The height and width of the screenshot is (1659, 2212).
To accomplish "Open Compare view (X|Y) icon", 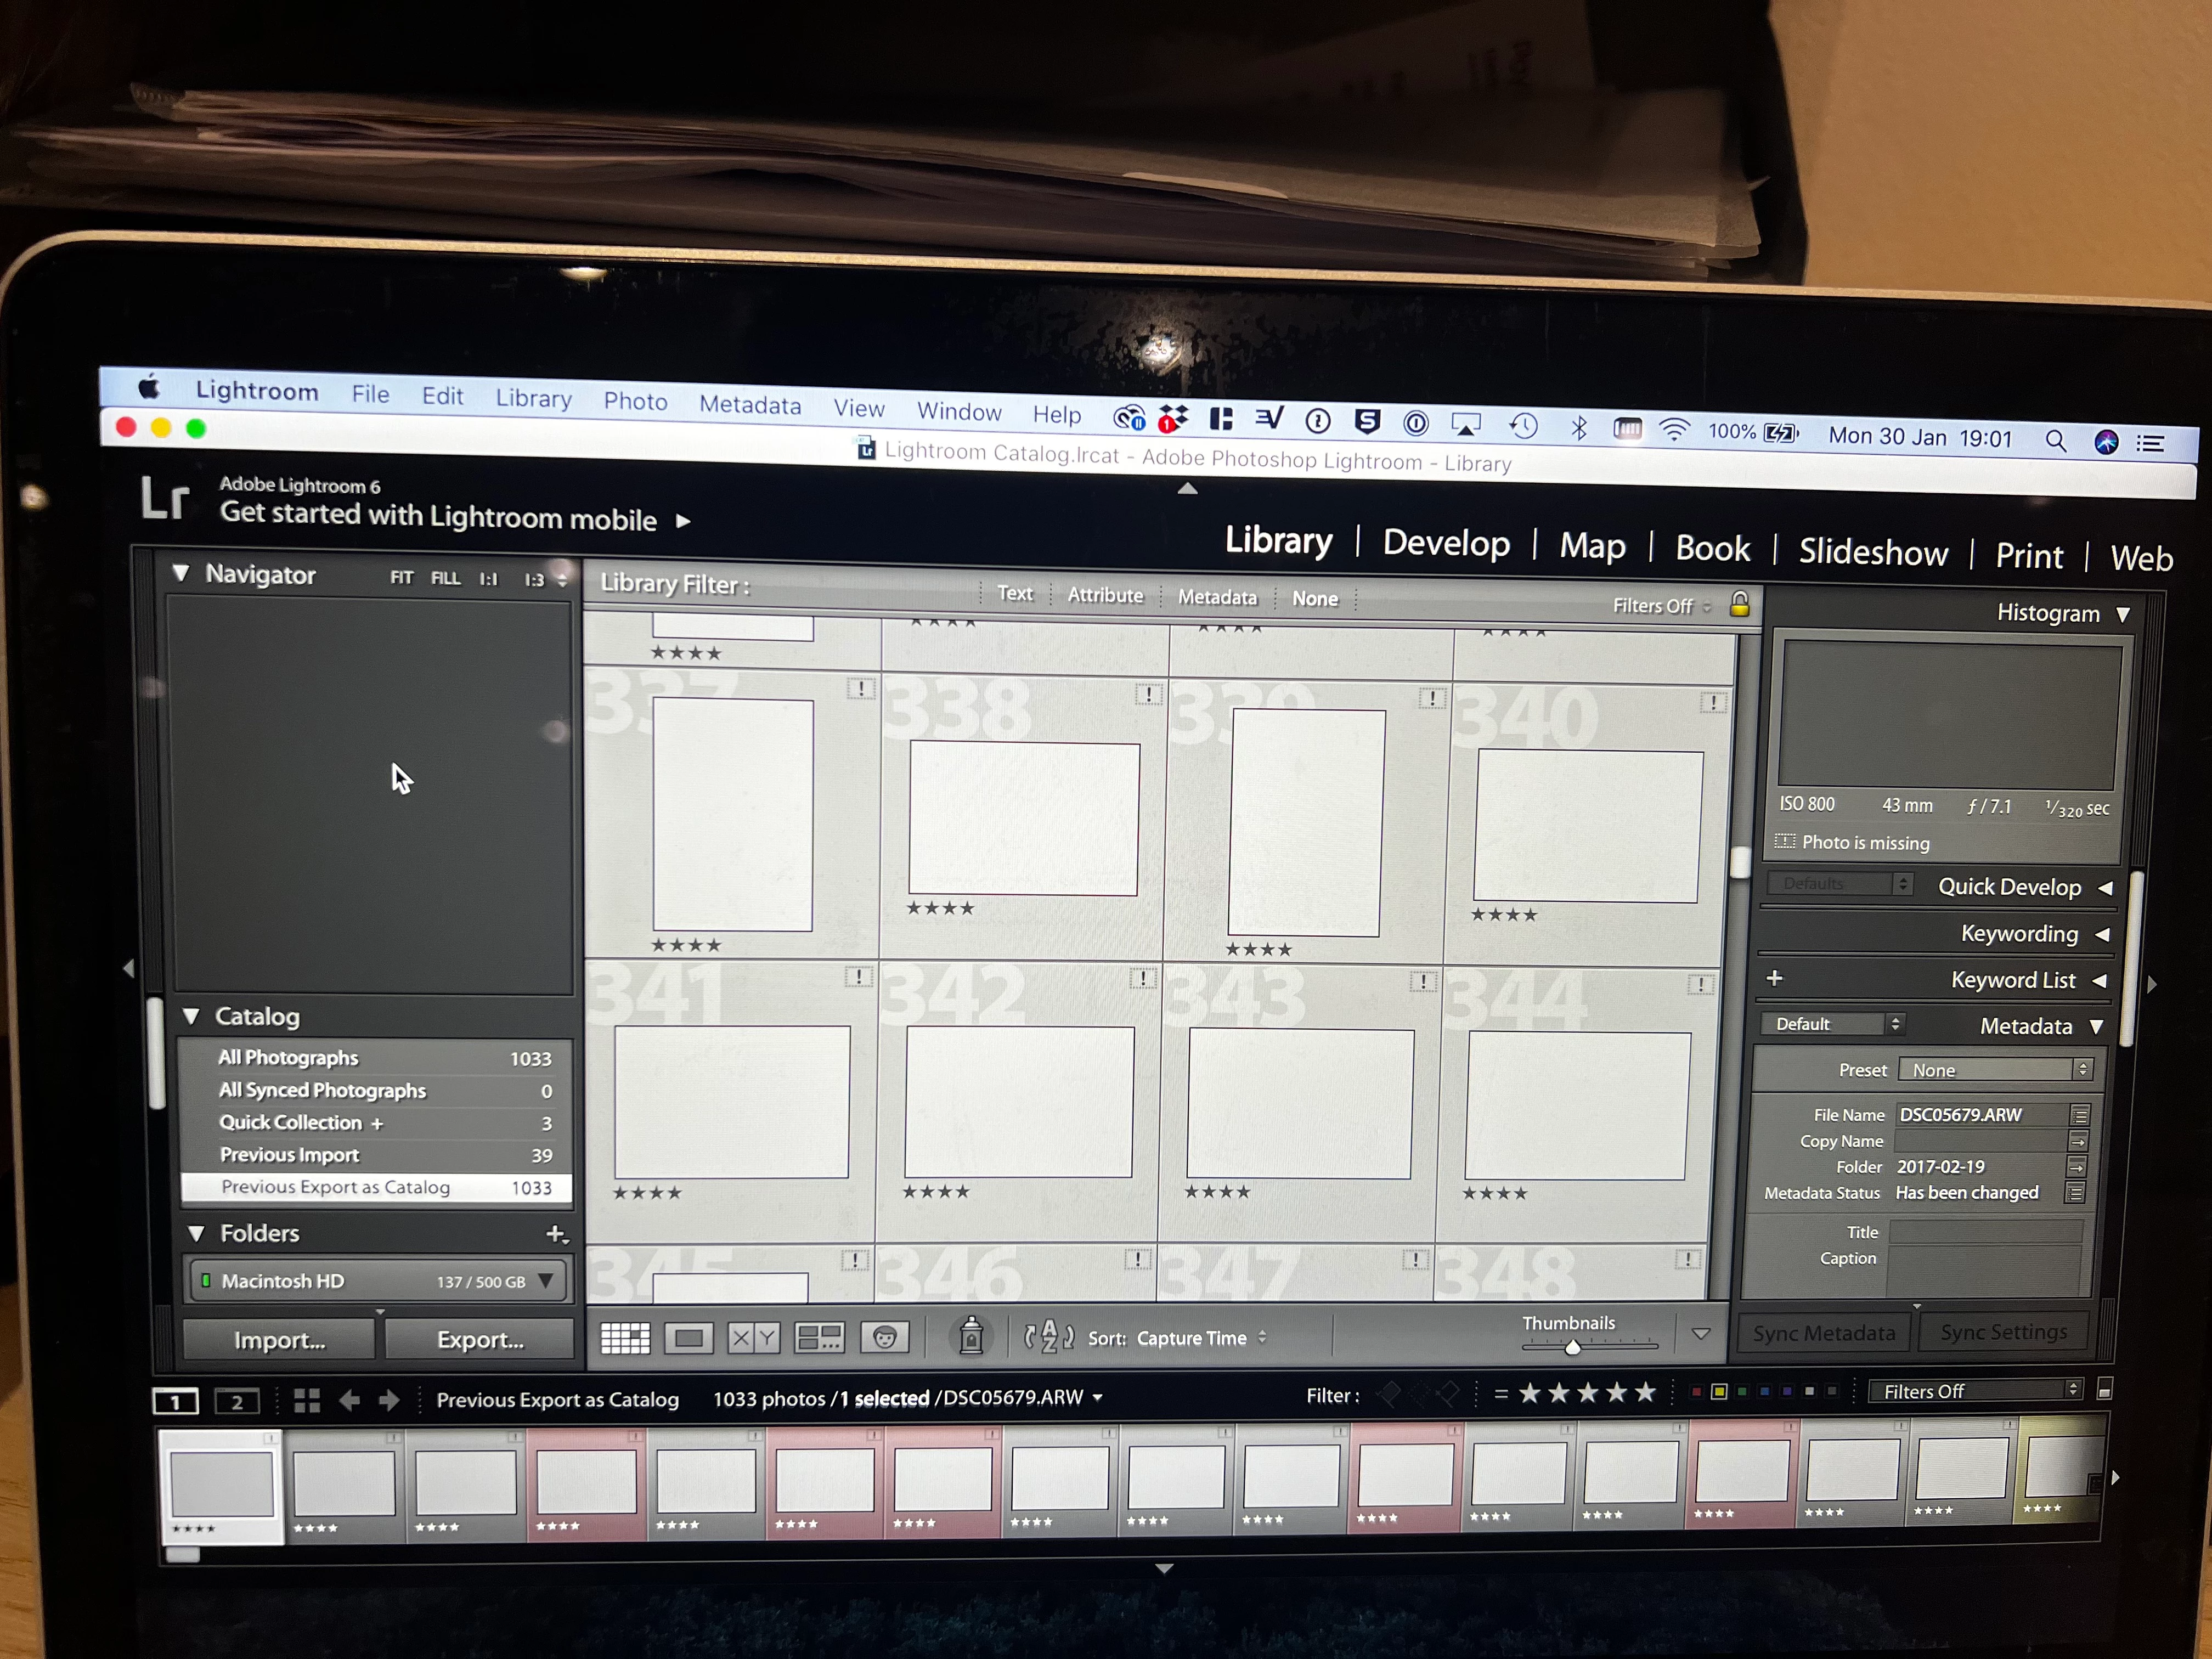I will pos(753,1338).
